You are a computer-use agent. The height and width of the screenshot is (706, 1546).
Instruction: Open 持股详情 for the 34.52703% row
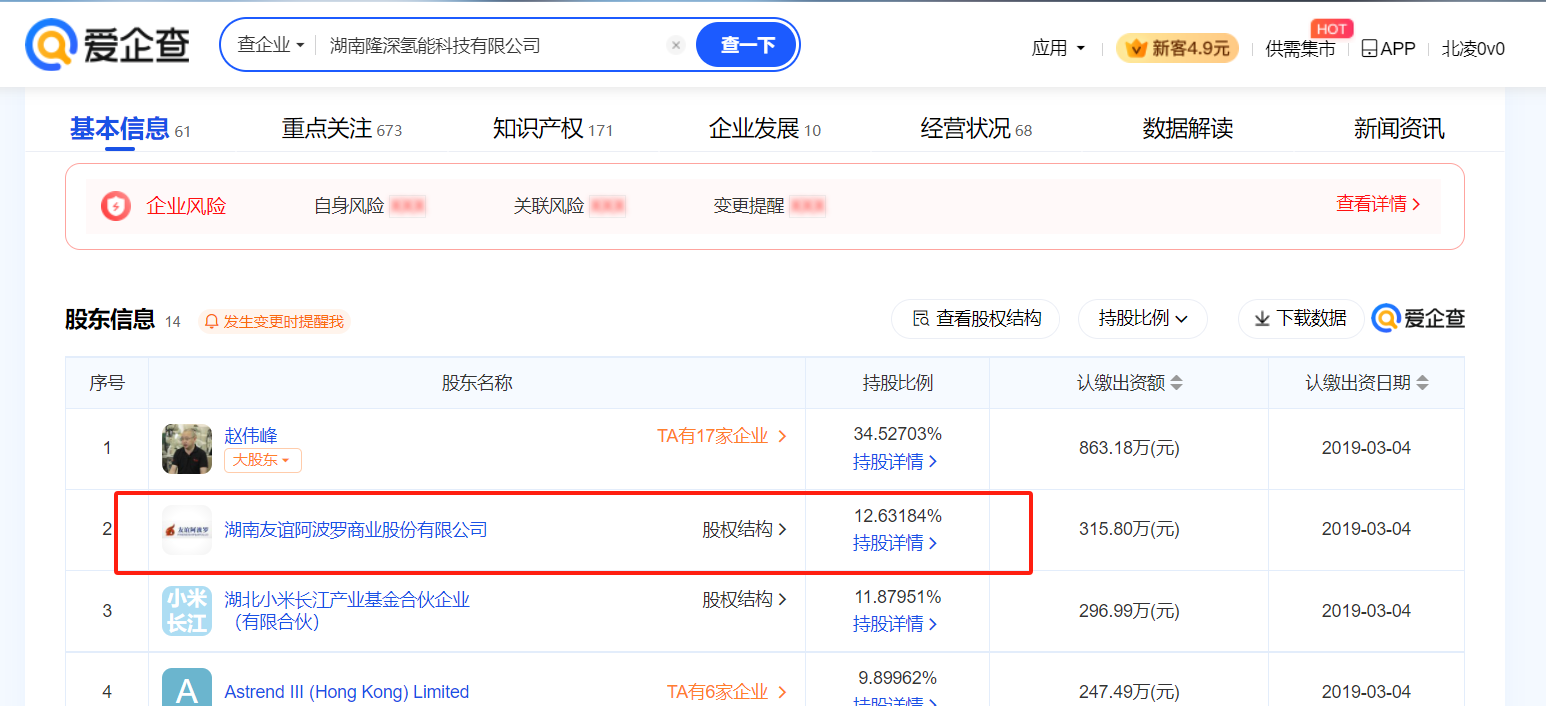pyautogui.click(x=895, y=462)
